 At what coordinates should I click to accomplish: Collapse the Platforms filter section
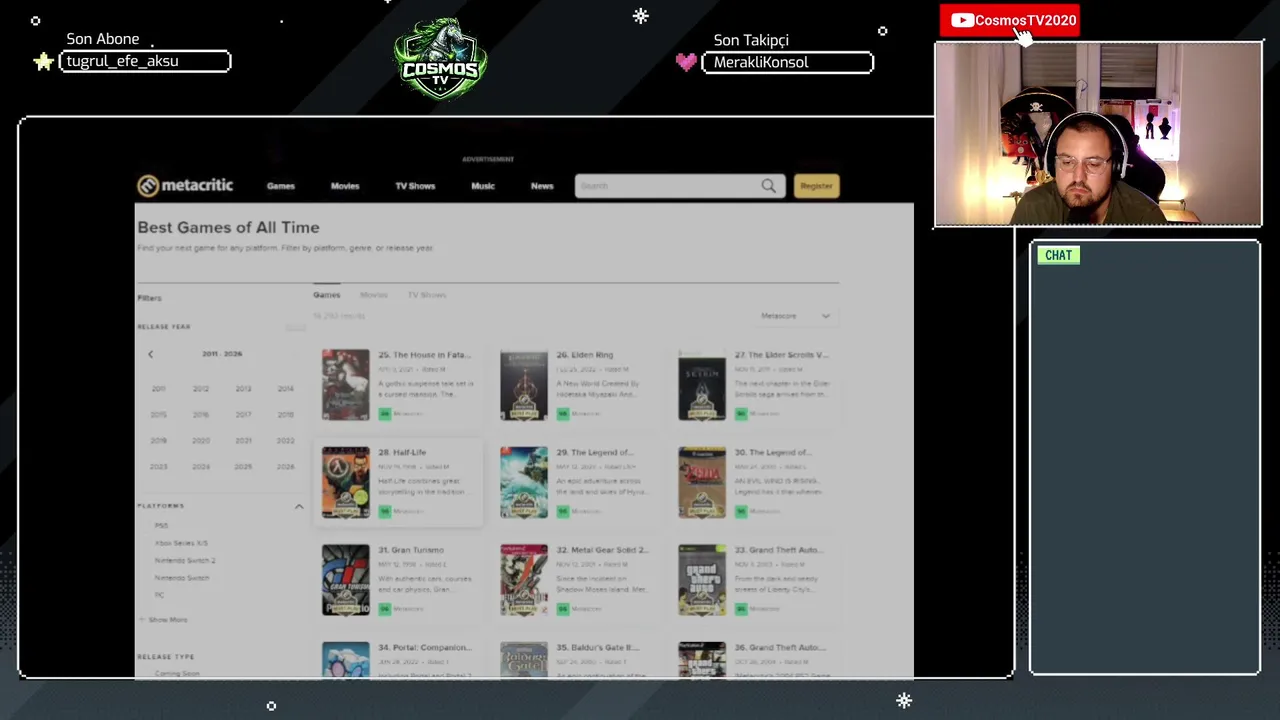click(299, 506)
